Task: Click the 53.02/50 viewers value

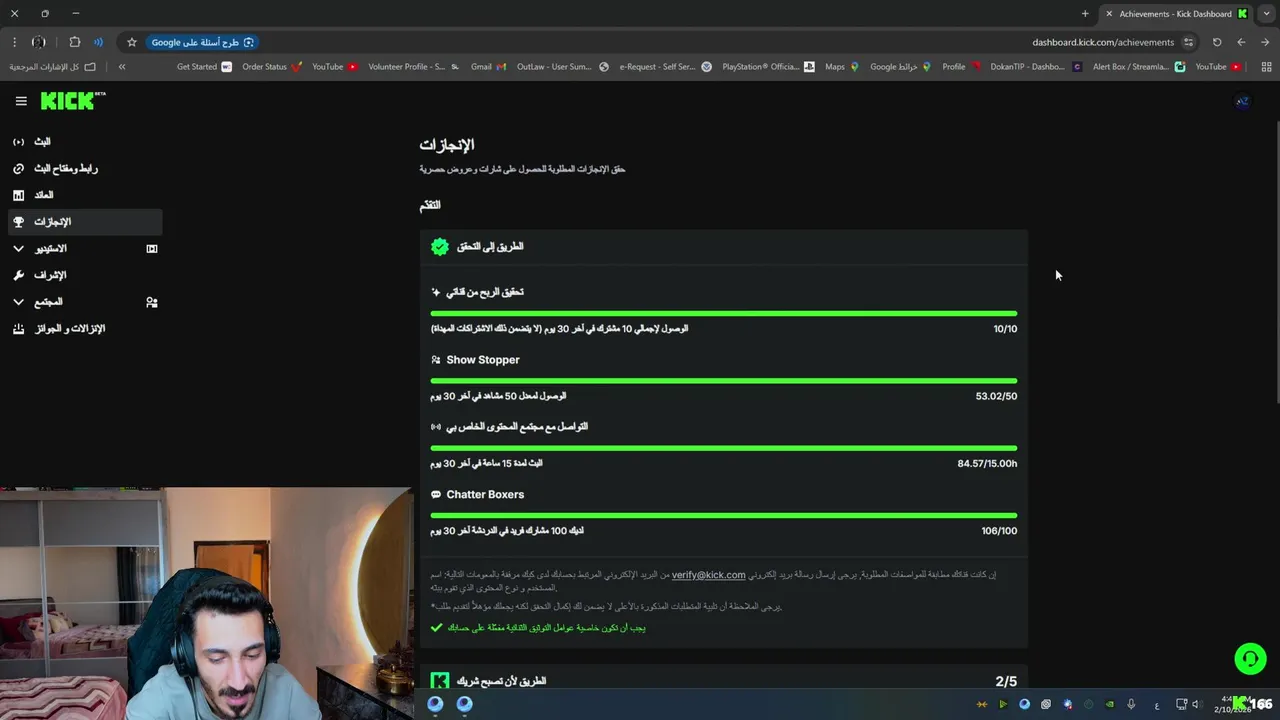Action: click(996, 396)
